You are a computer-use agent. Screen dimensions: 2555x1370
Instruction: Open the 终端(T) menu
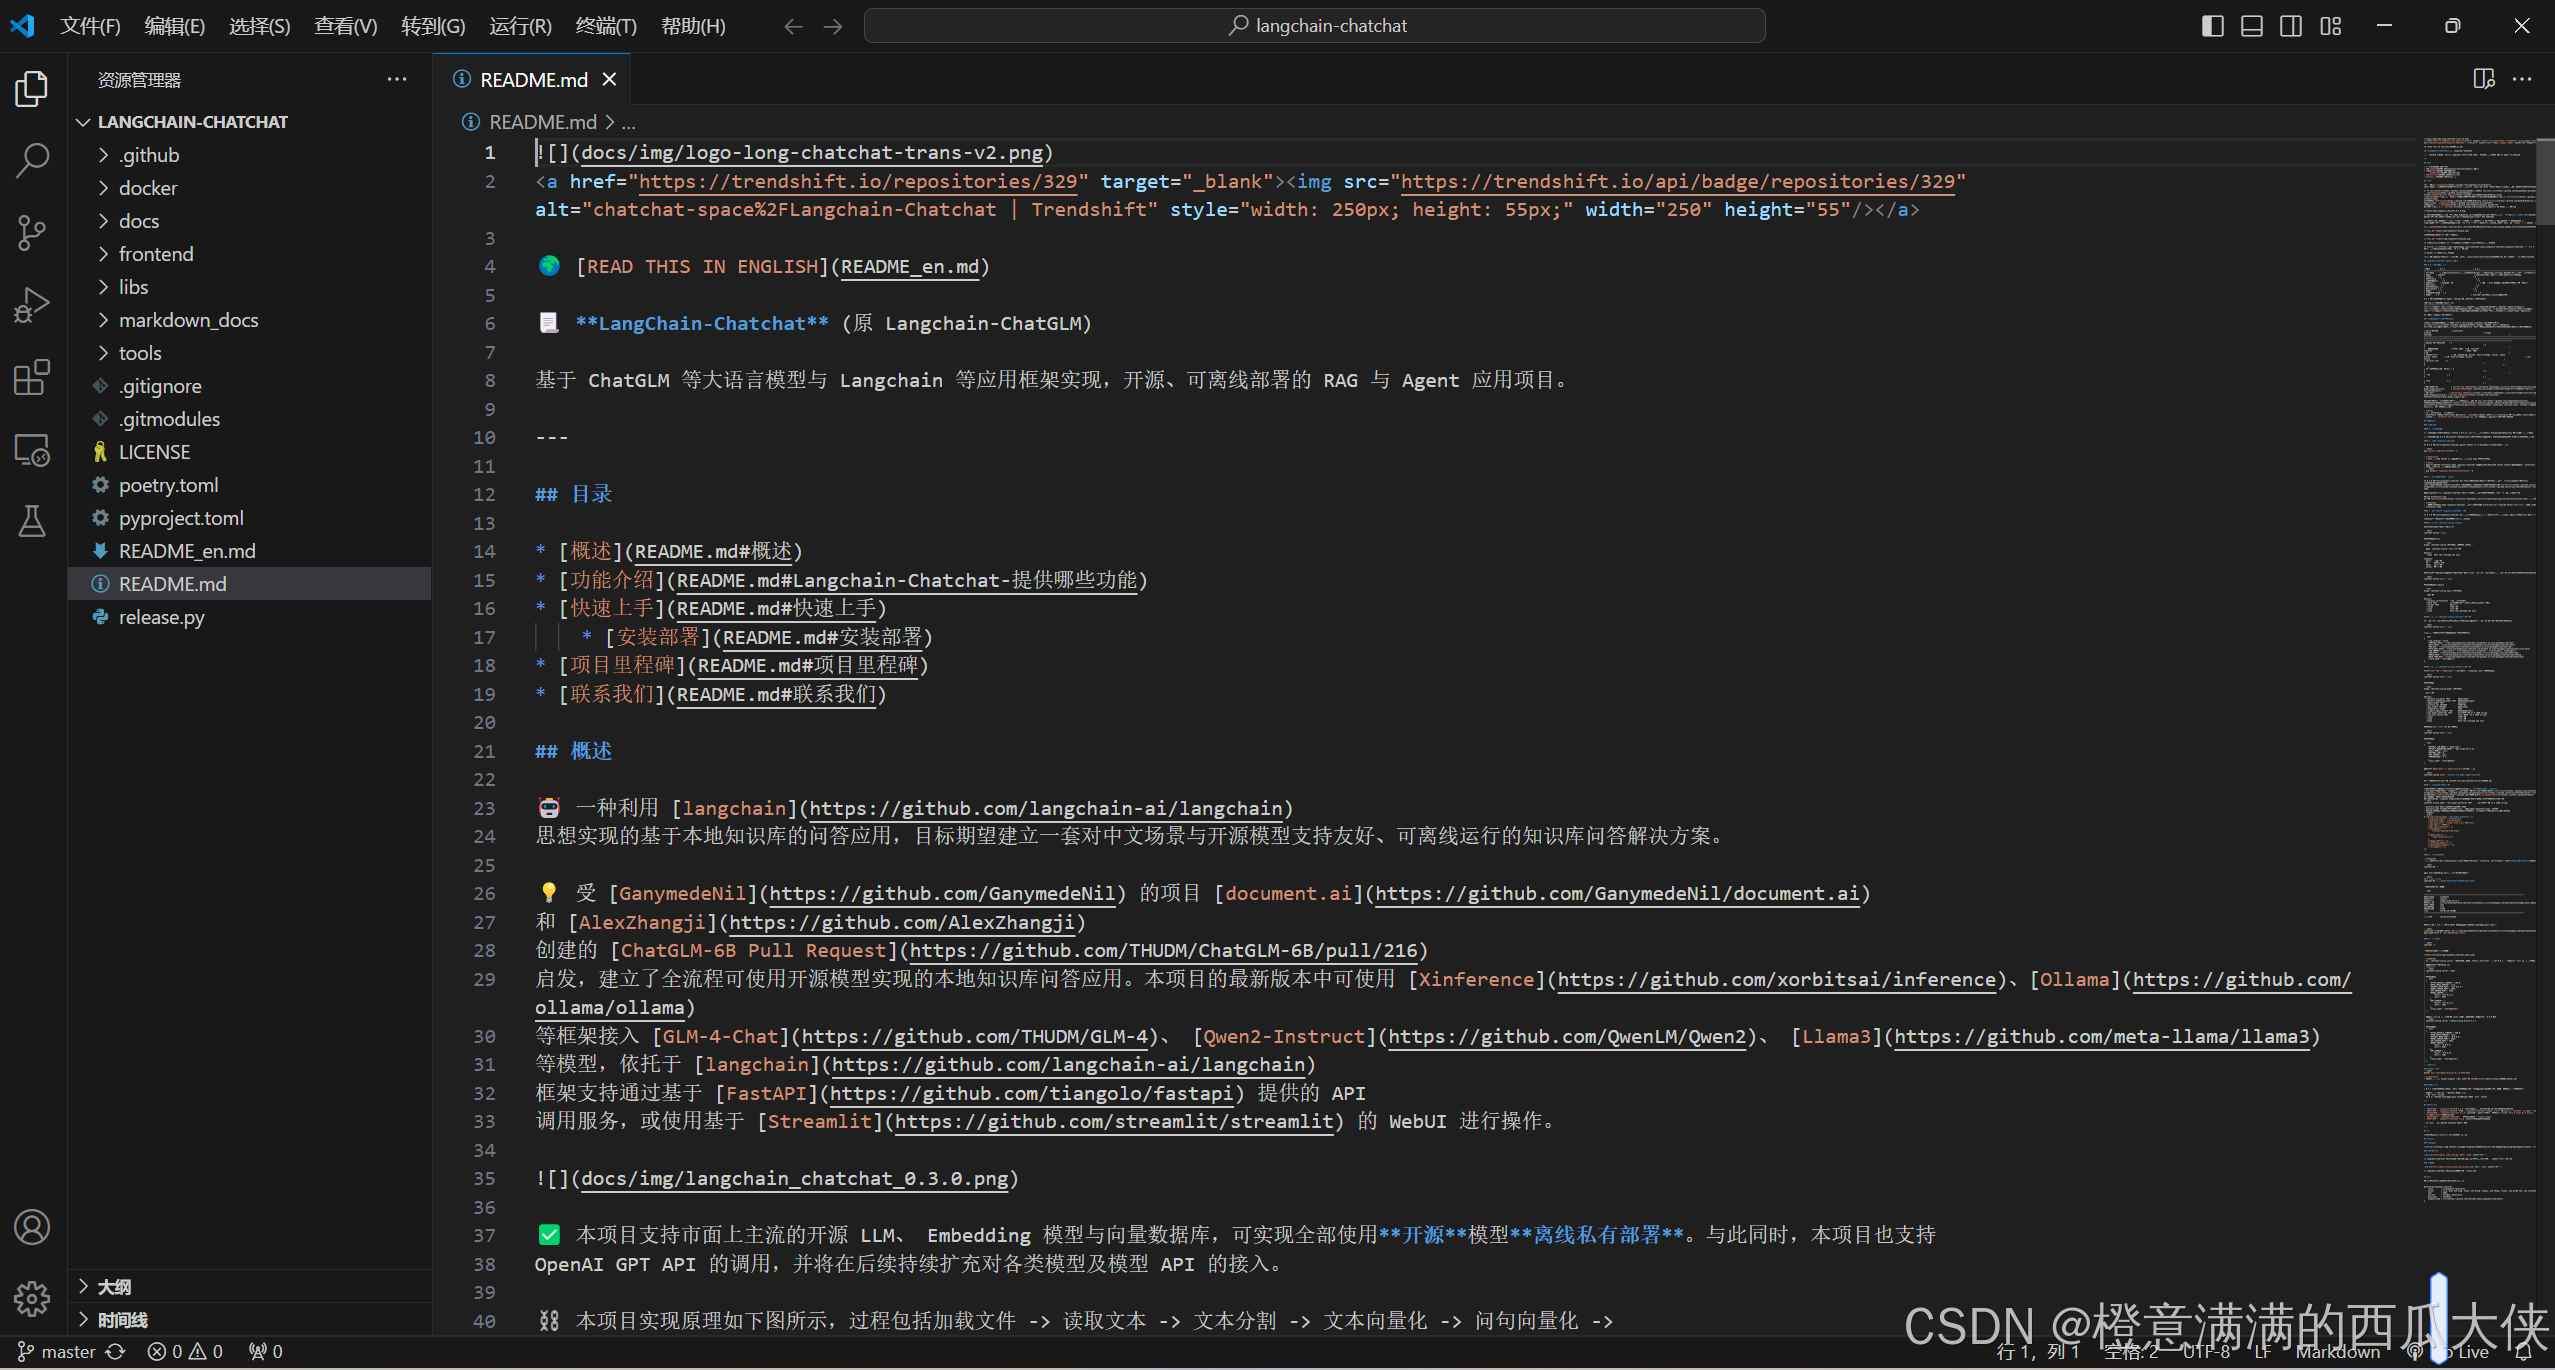point(606,26)
